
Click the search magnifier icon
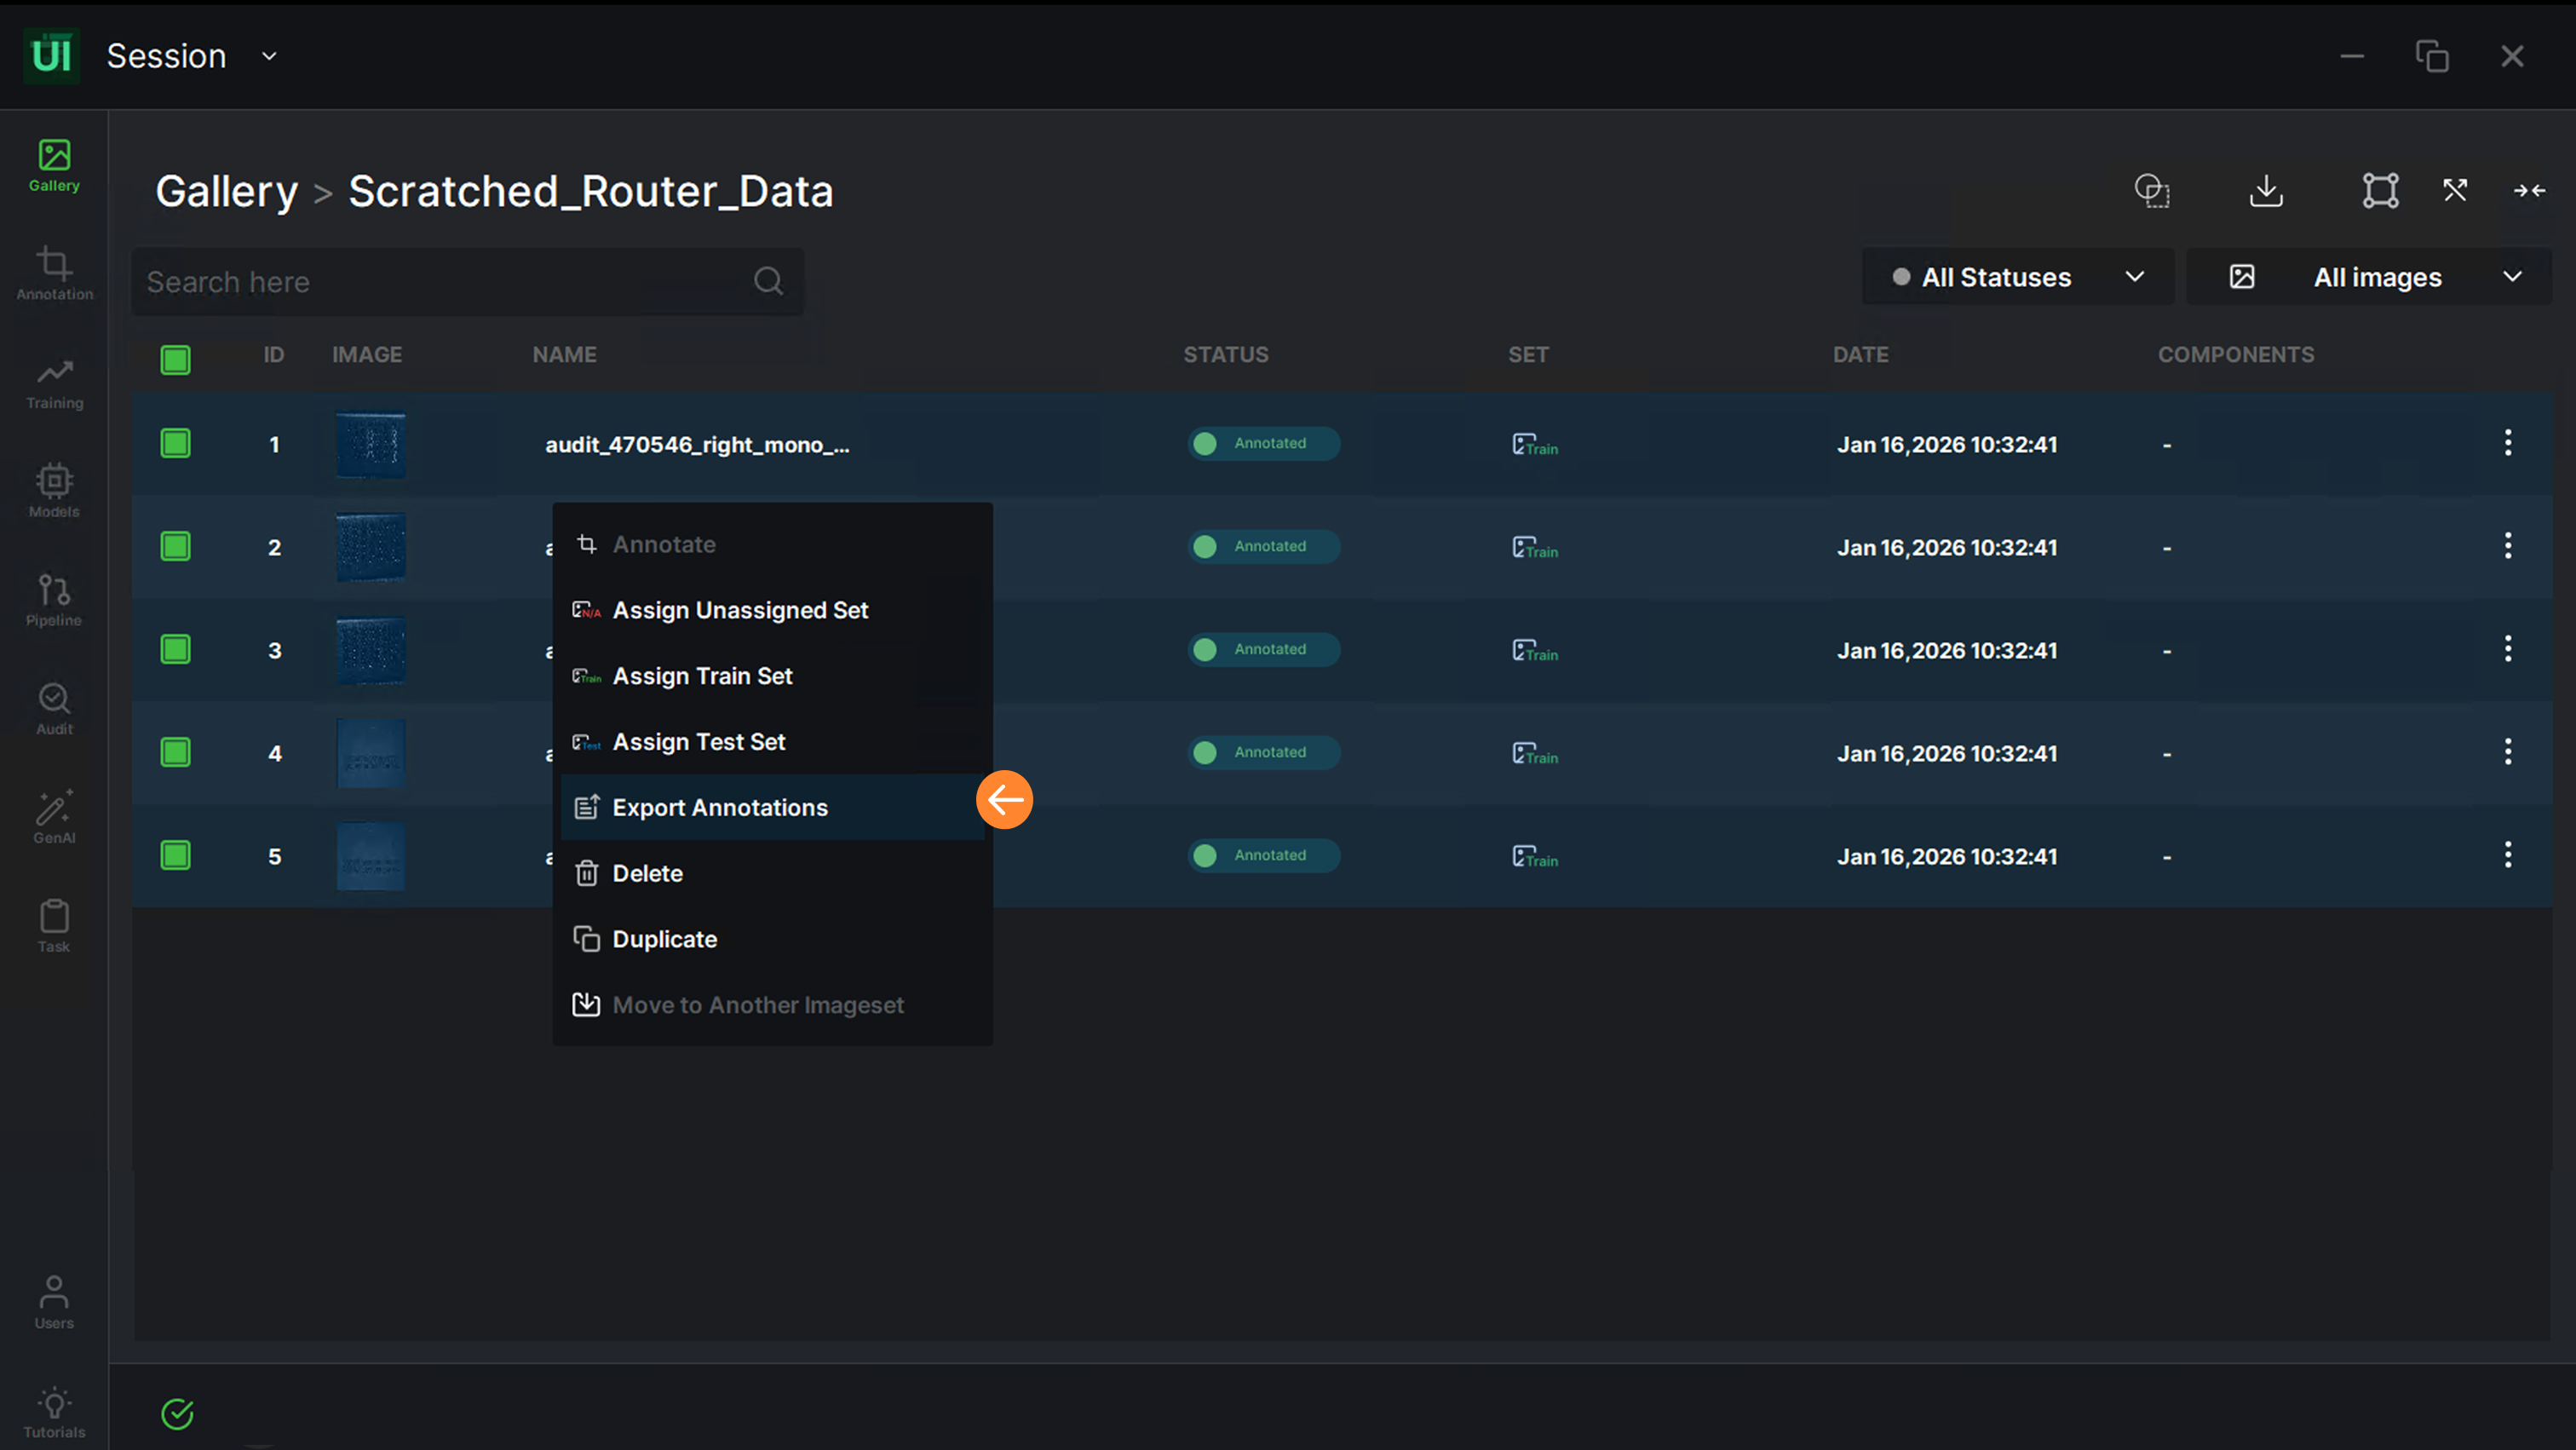[768, 281]
